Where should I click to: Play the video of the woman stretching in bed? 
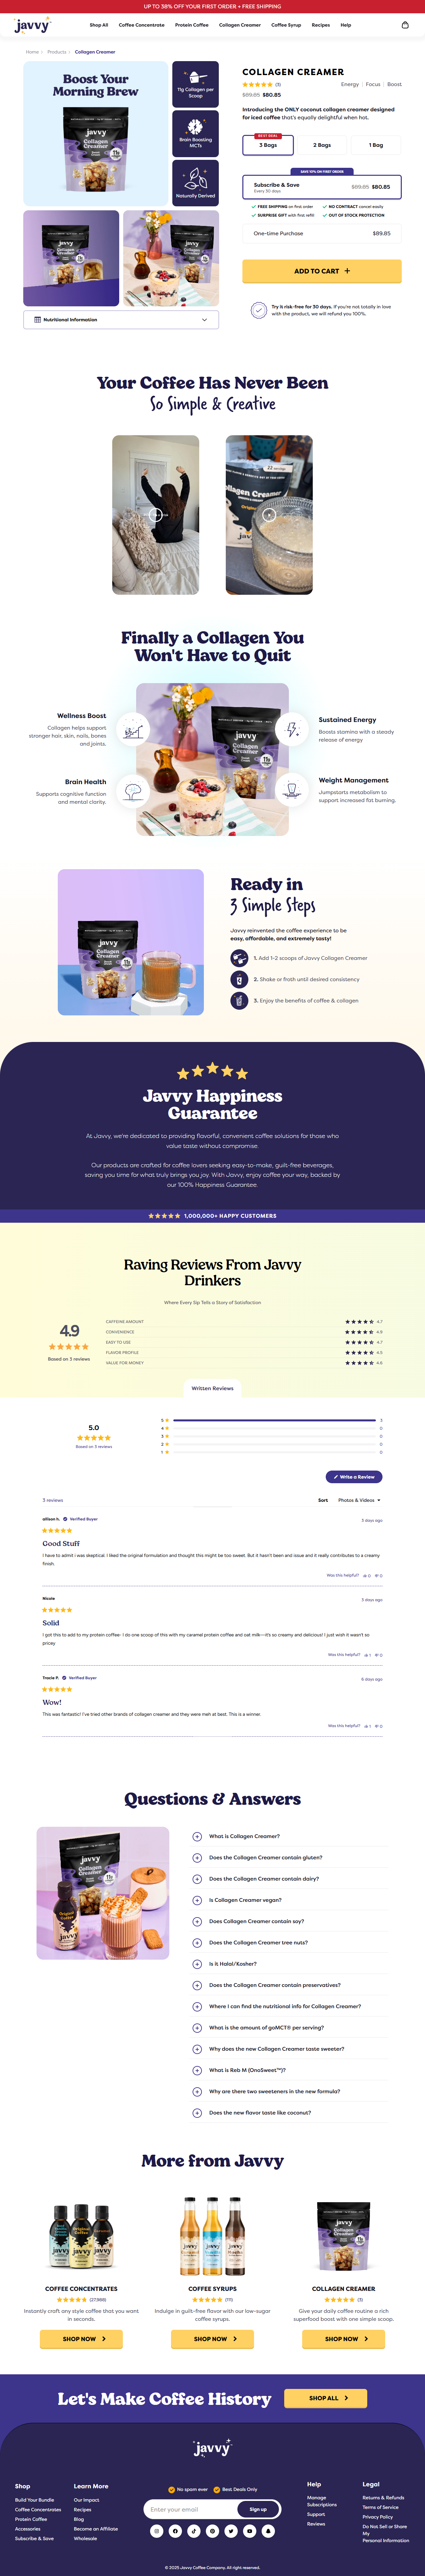[155, 515]
